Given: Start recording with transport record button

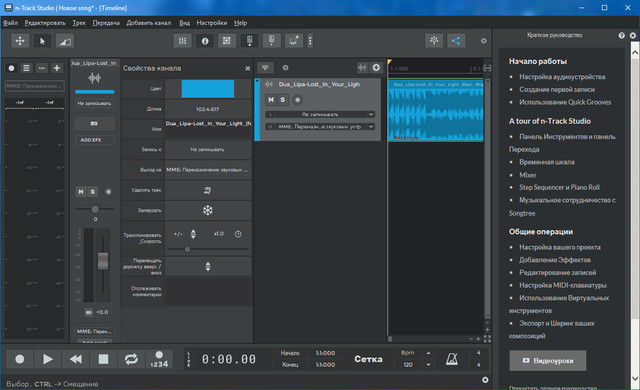Looking at the screenshot, I should tap(20, 359).
